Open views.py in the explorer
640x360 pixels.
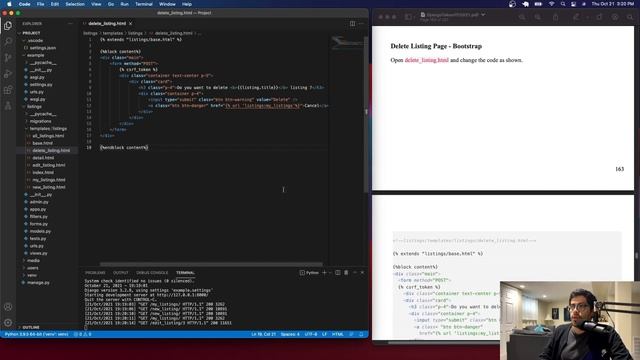pos(38,253)
